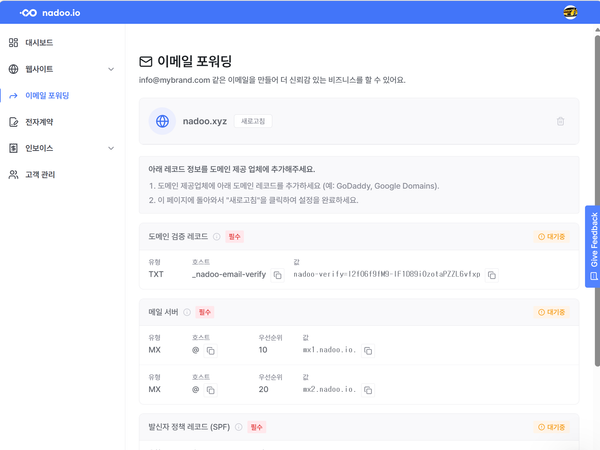Click the 대기중 status of the SPF record

coord(551,427)
